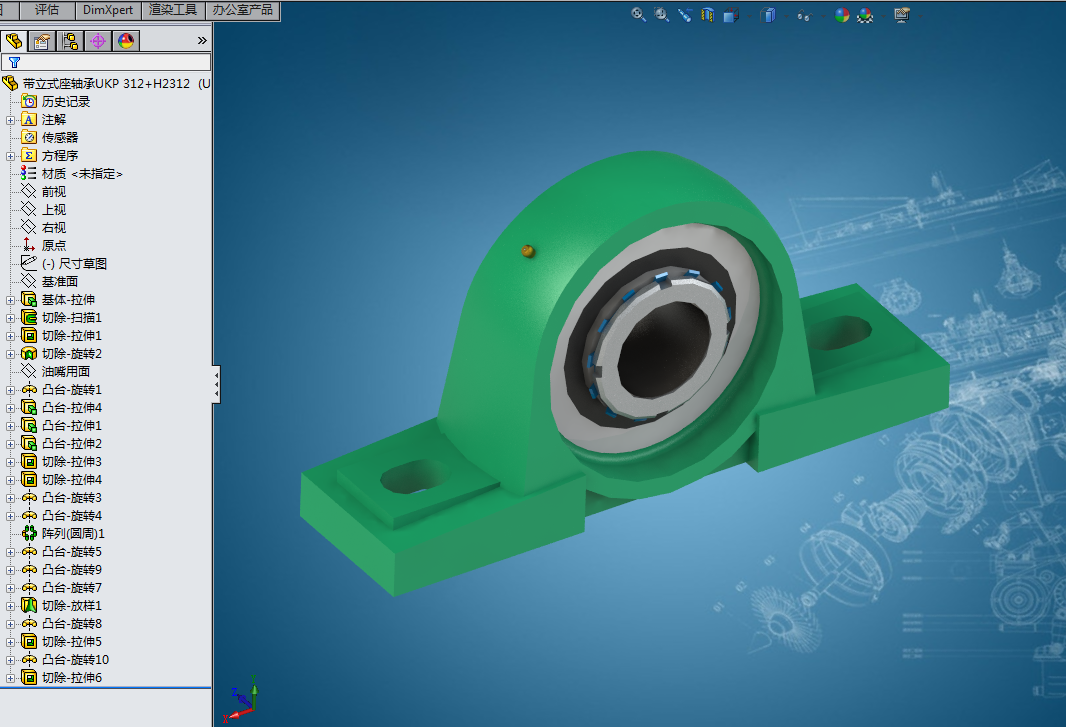Click the feature tree filter input field
The height and width of the screenshot is (727, 1066).
point(106,62)
